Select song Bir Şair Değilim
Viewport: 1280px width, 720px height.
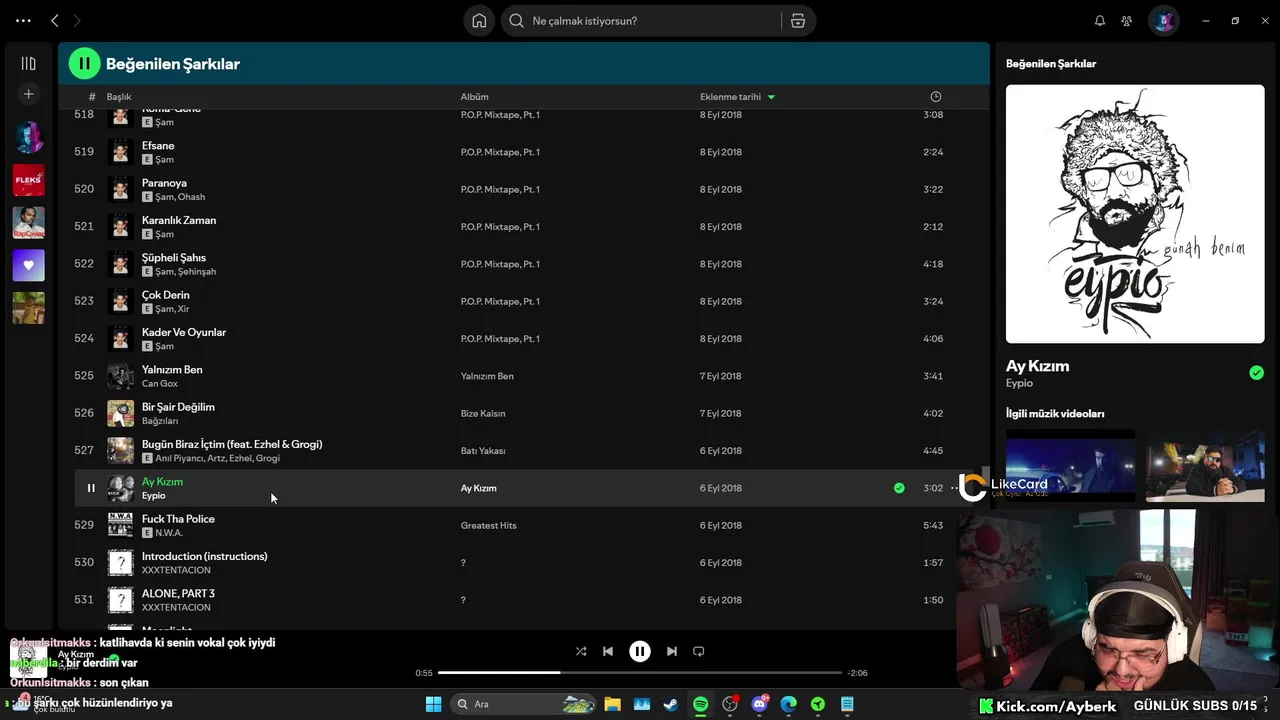[178, 407]
